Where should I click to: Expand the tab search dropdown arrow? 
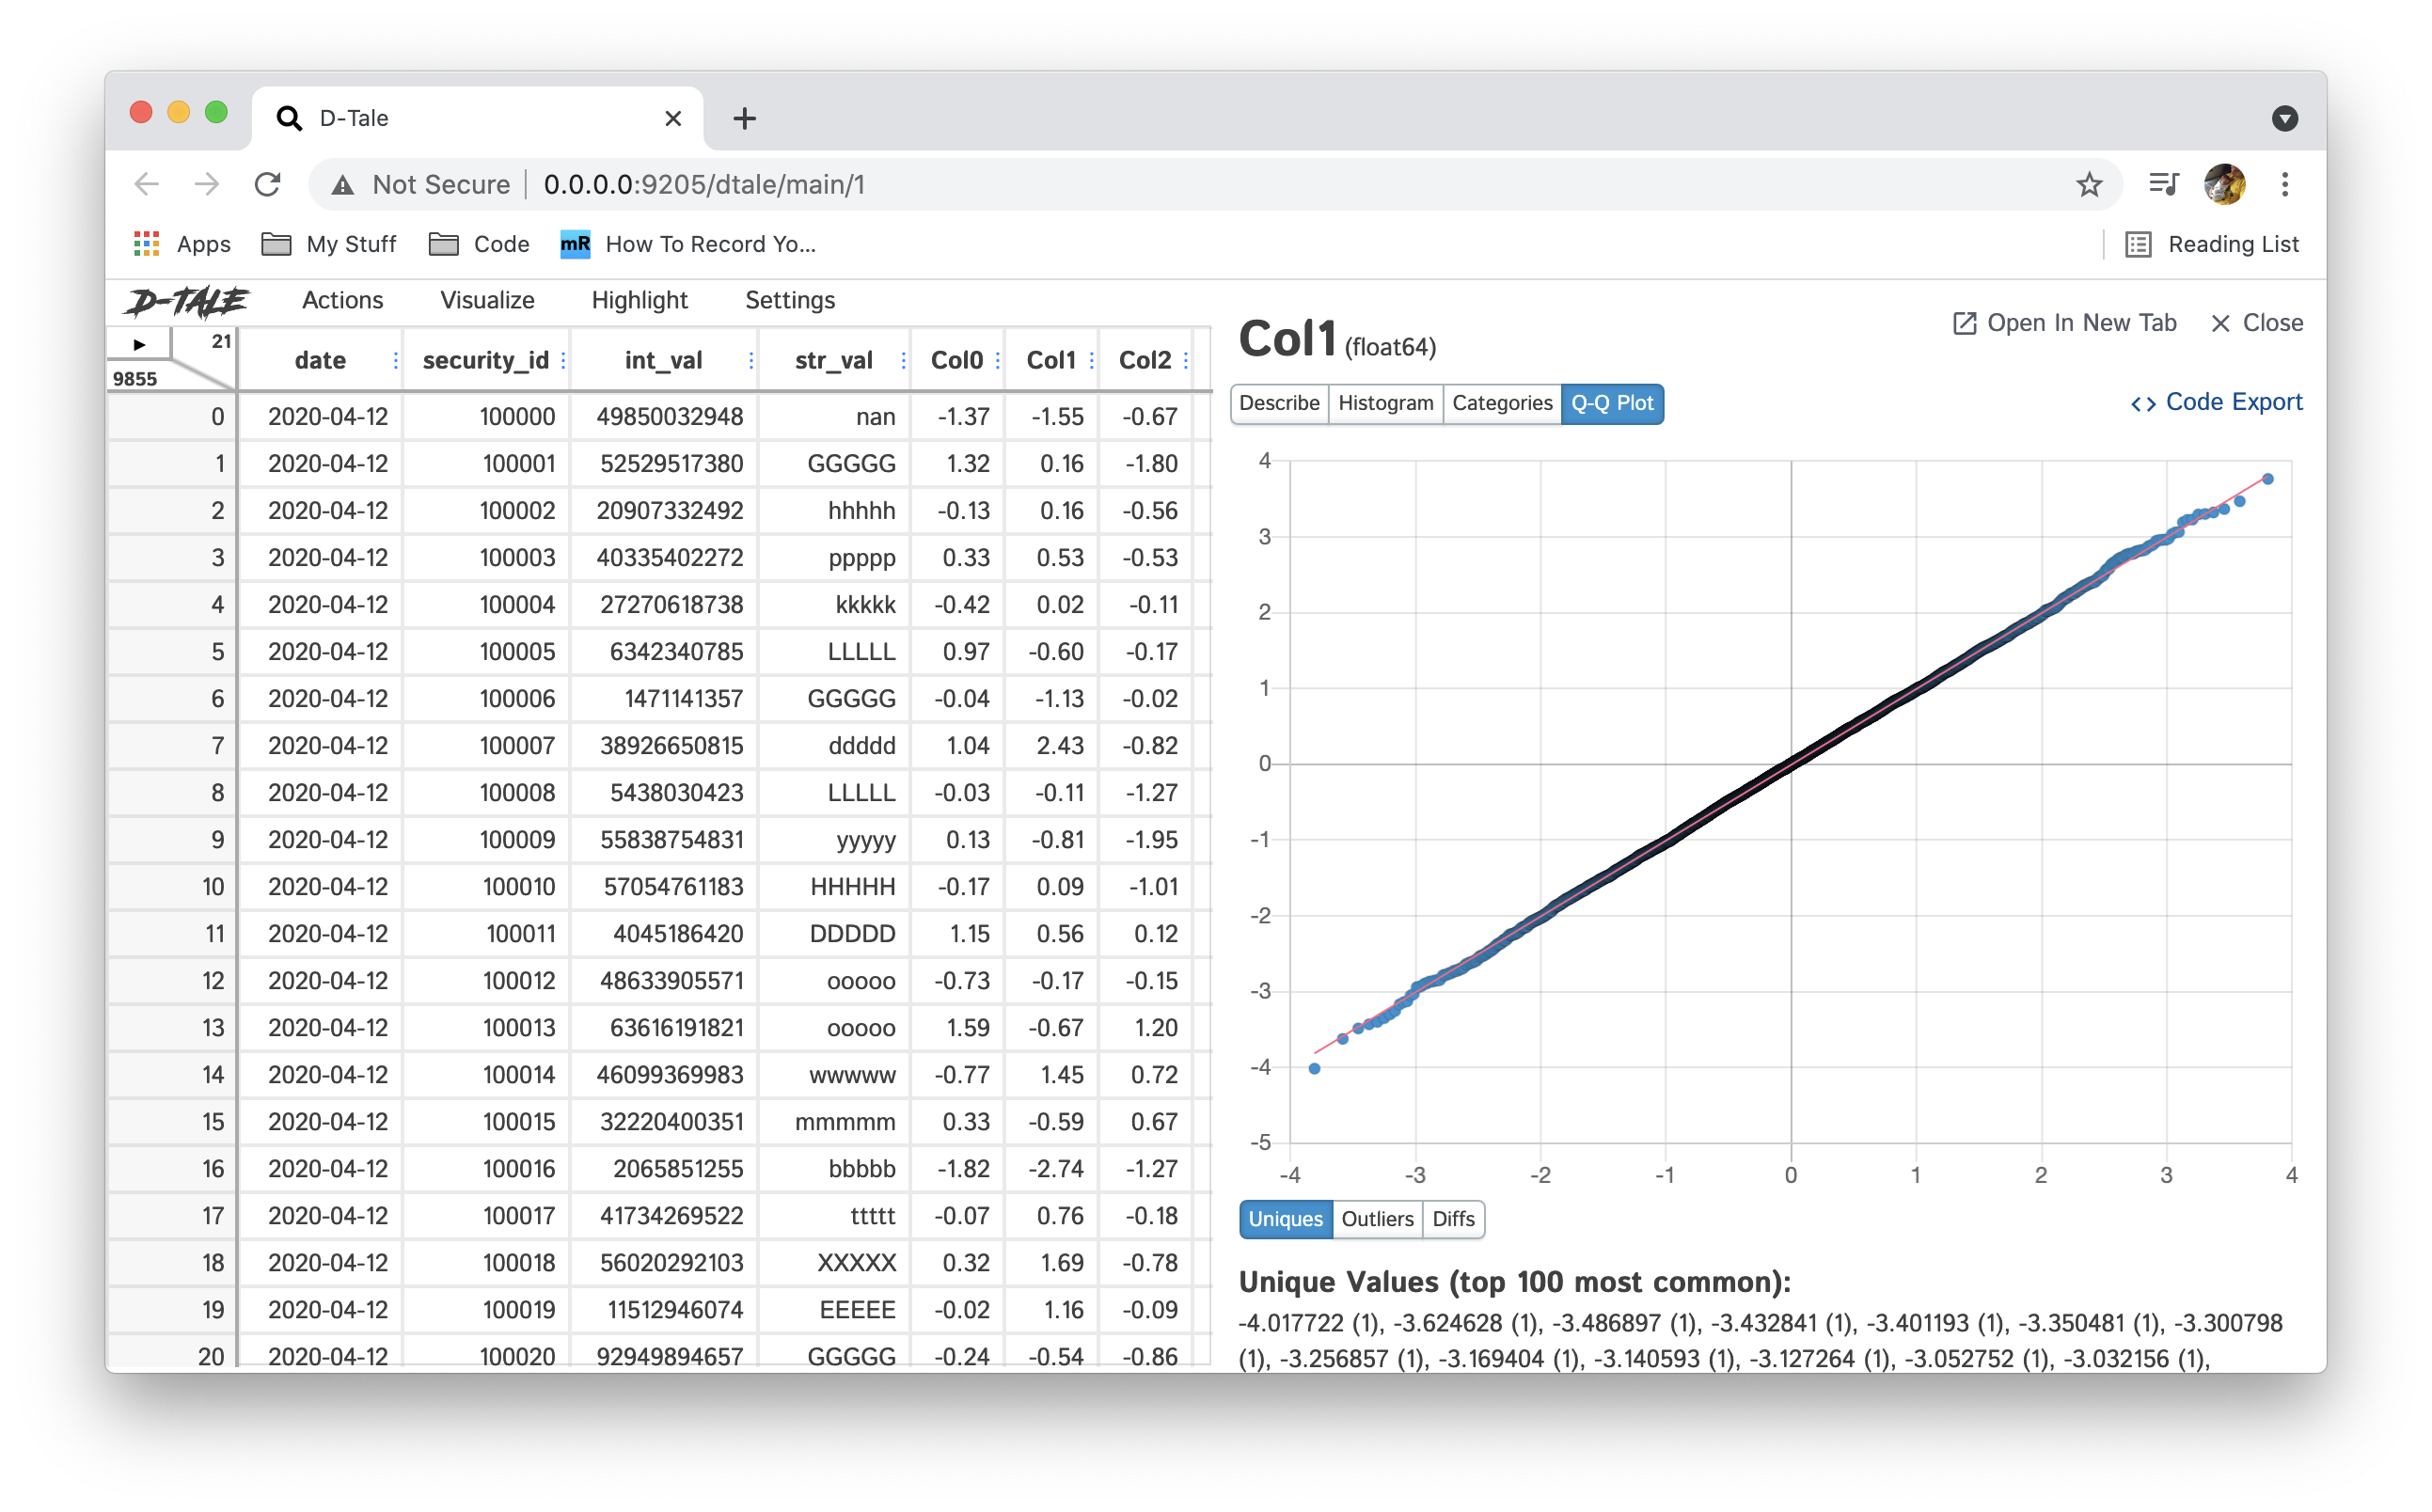pyautogui.click(x=2284, y=119)
